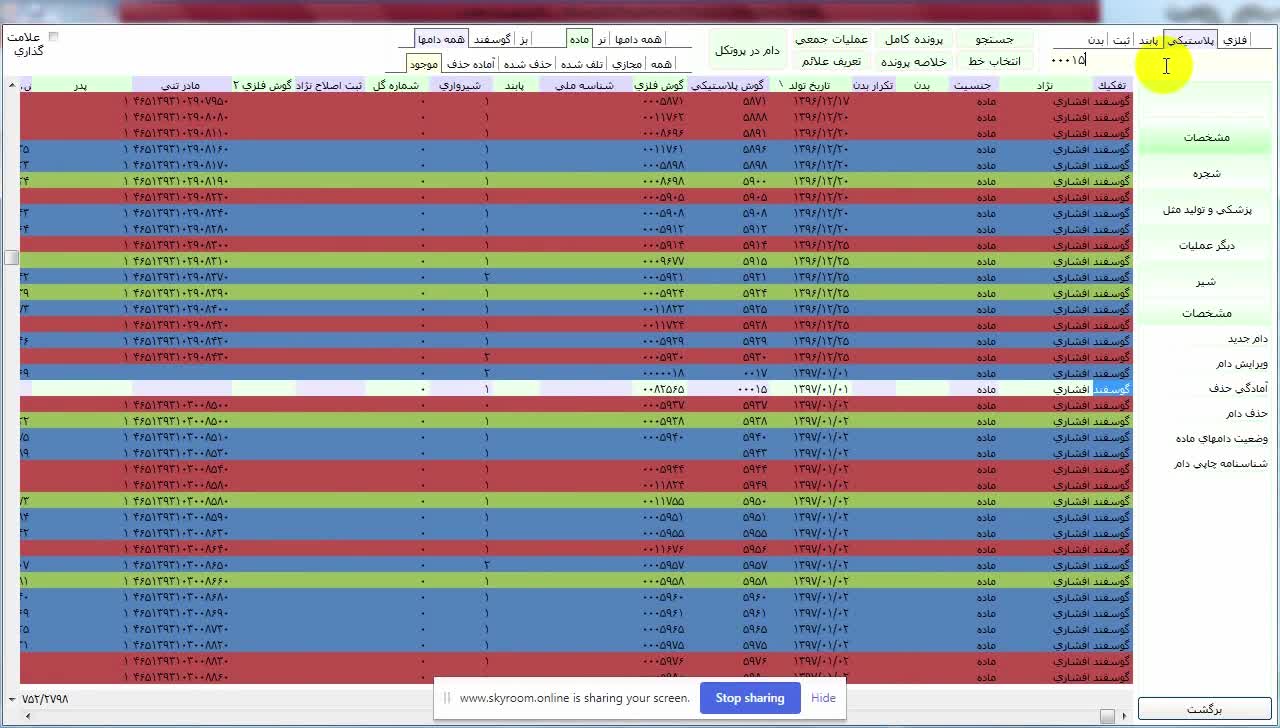The height and width of the screenshot is (728, 1280).
Task: Click the عملیات جمعی button
Action: [830, 39]
